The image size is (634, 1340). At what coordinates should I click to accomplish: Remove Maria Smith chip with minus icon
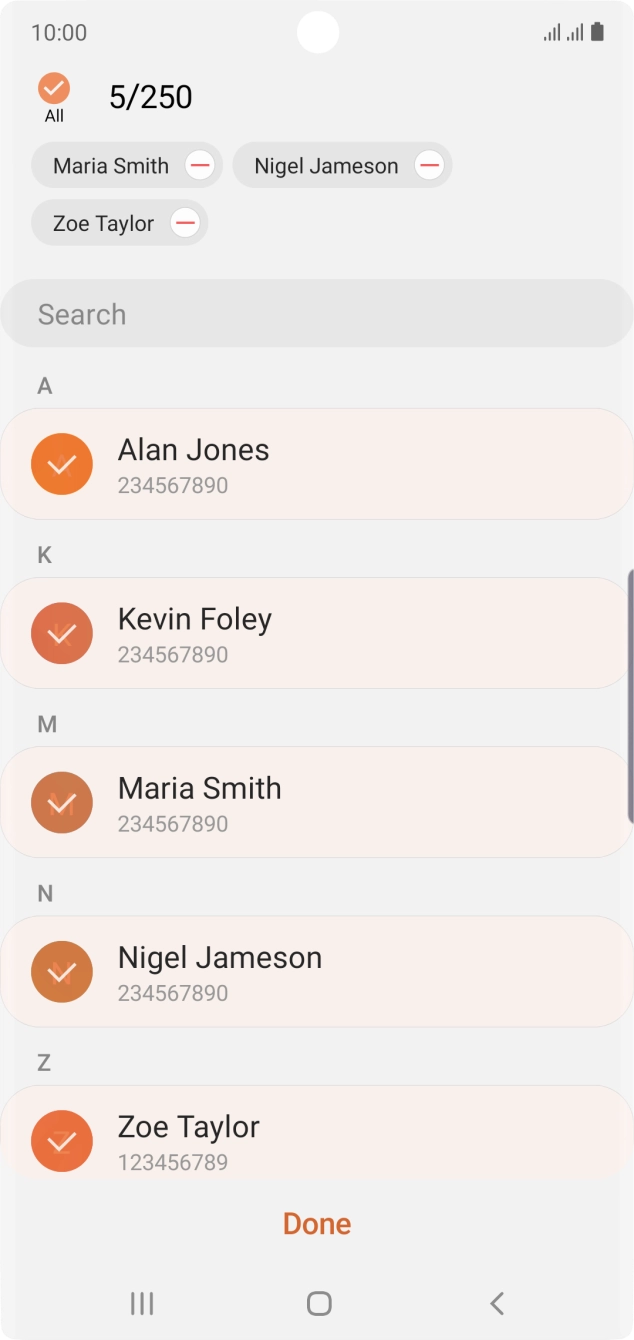pos(200,166)
